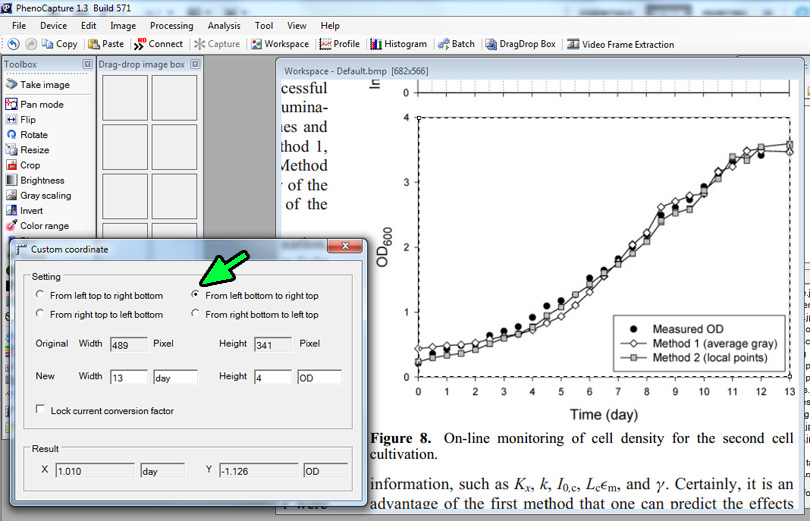Select 'From left top to right bottom' option
The width and height of the screenshot is (810, 521).
click(x=40, y=296)
